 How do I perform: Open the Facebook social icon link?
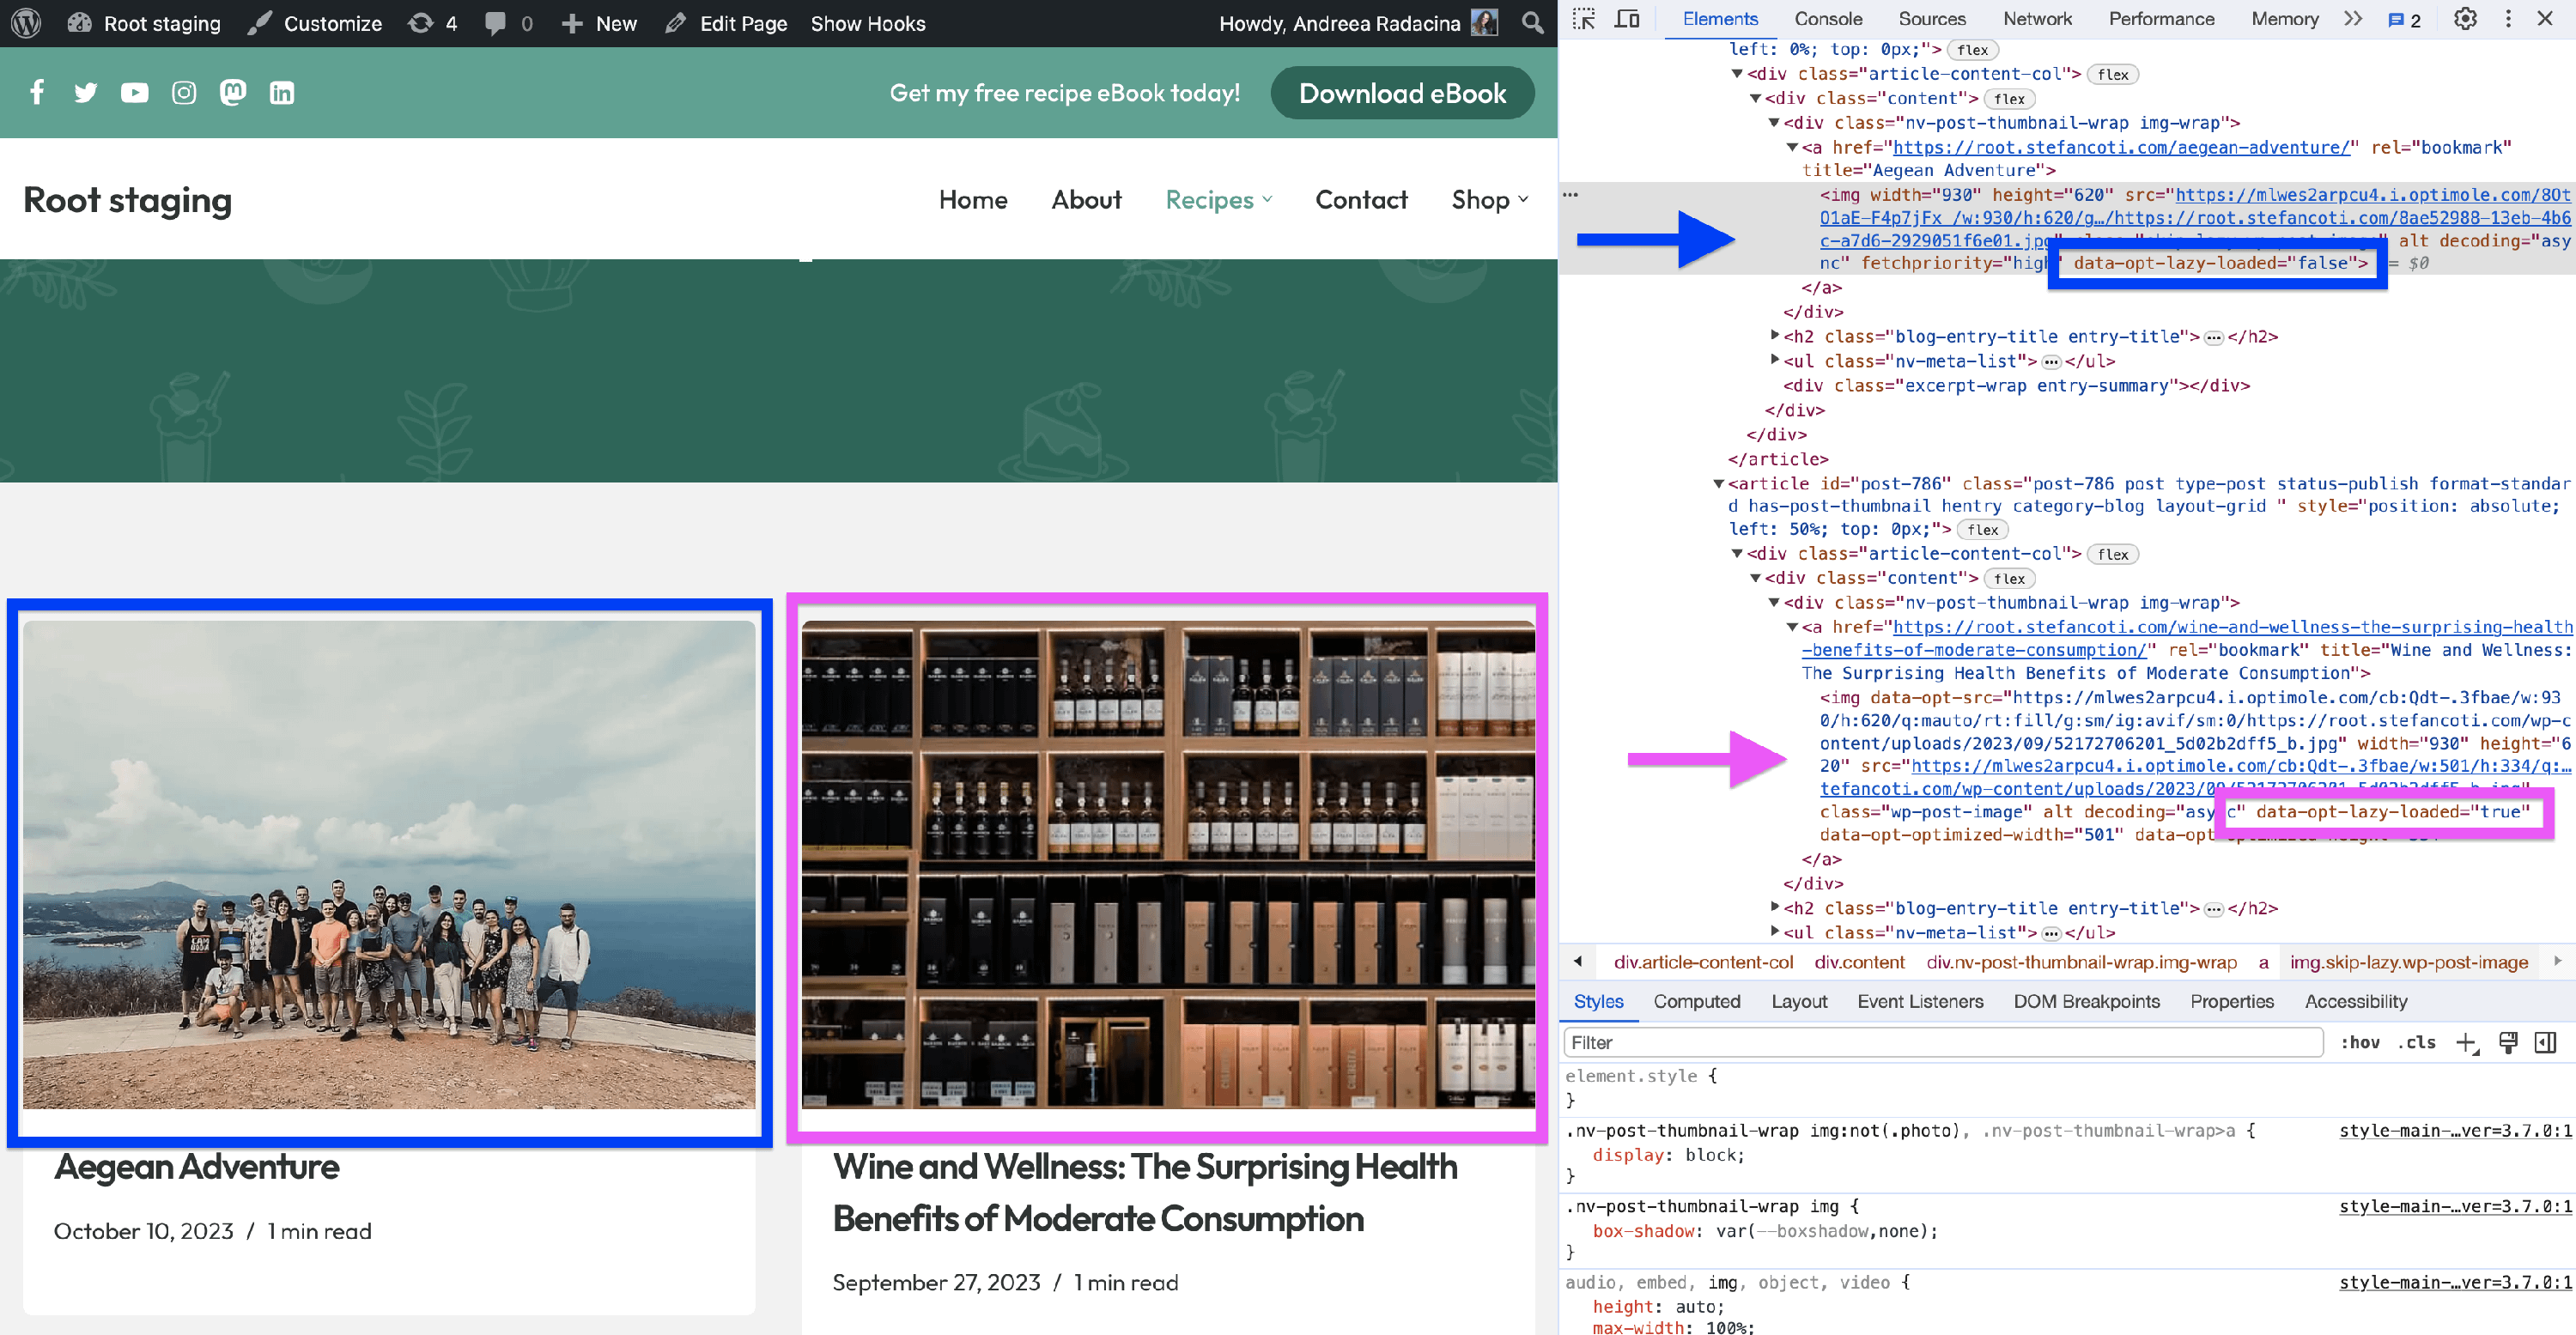tap(37, 93)
